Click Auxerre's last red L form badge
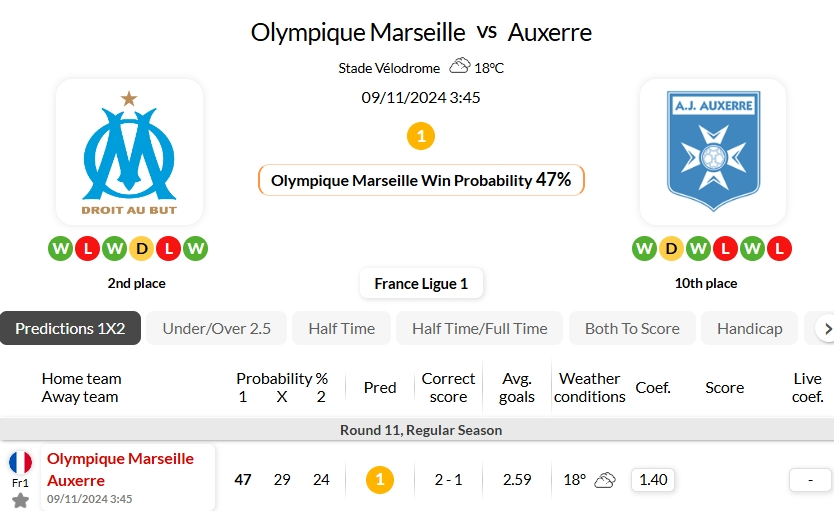This screenshot has height=511, width=834. coord(779,248)
